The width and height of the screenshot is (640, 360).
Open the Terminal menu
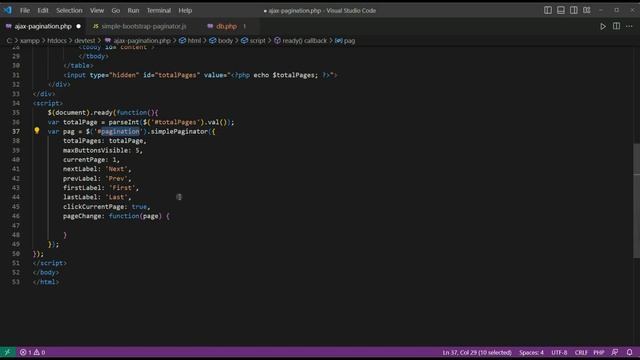[x=159, y=11]
